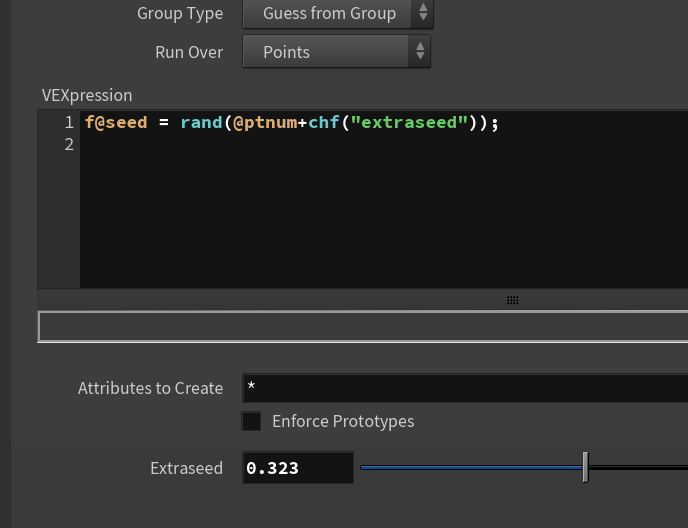The height and width of the screenshot is (528, 688).
Task: Click the @ptnum variable in the code
Action: [x=265, y=122]
